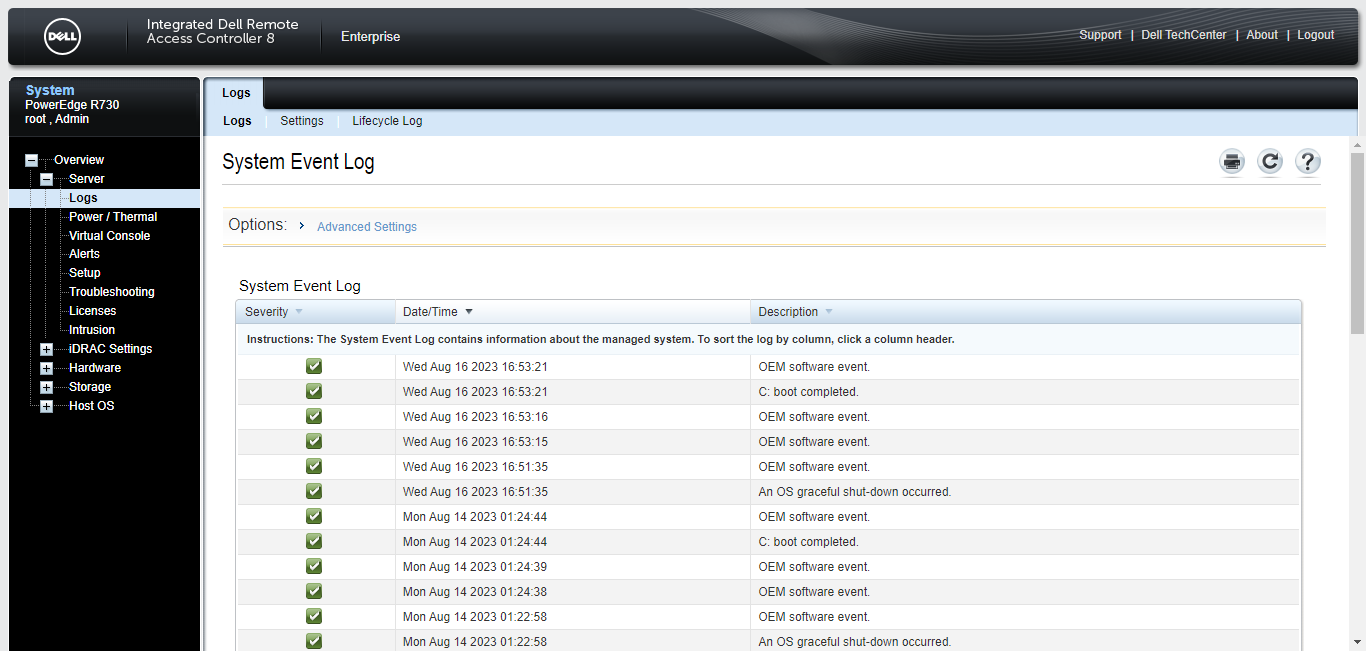Expand the Host OS tree node
The width and height of the screenshot is (1366, 651).
(46, 406)
